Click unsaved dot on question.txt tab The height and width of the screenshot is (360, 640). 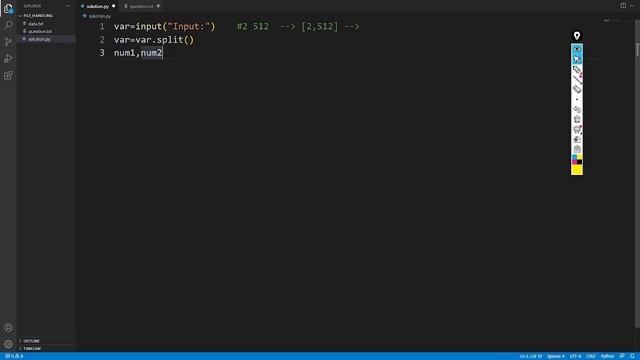click(x=158, y=6)
